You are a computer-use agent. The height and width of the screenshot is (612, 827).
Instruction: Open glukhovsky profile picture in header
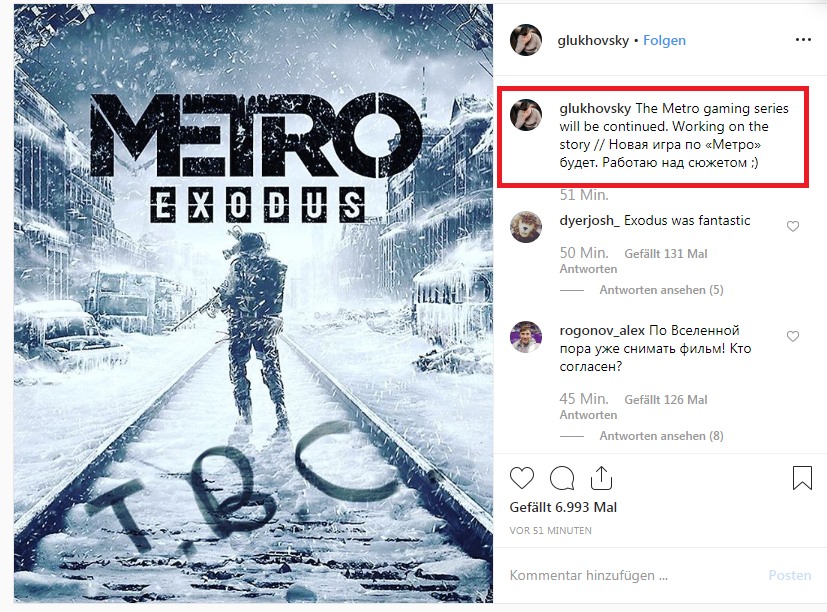click(526, 40)
